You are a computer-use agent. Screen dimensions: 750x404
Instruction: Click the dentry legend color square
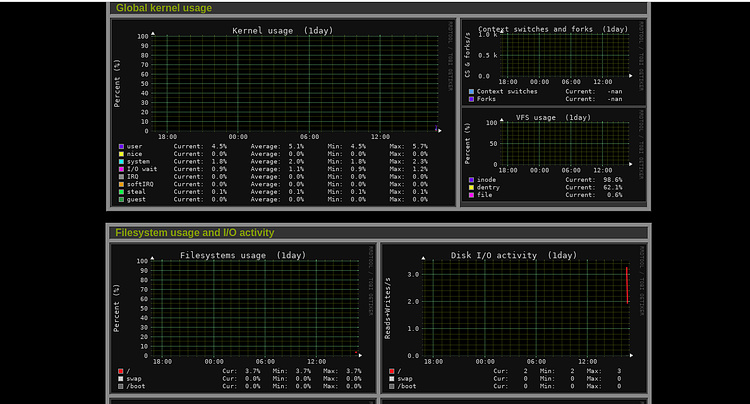pyautogui.click(x=471, y=187)
